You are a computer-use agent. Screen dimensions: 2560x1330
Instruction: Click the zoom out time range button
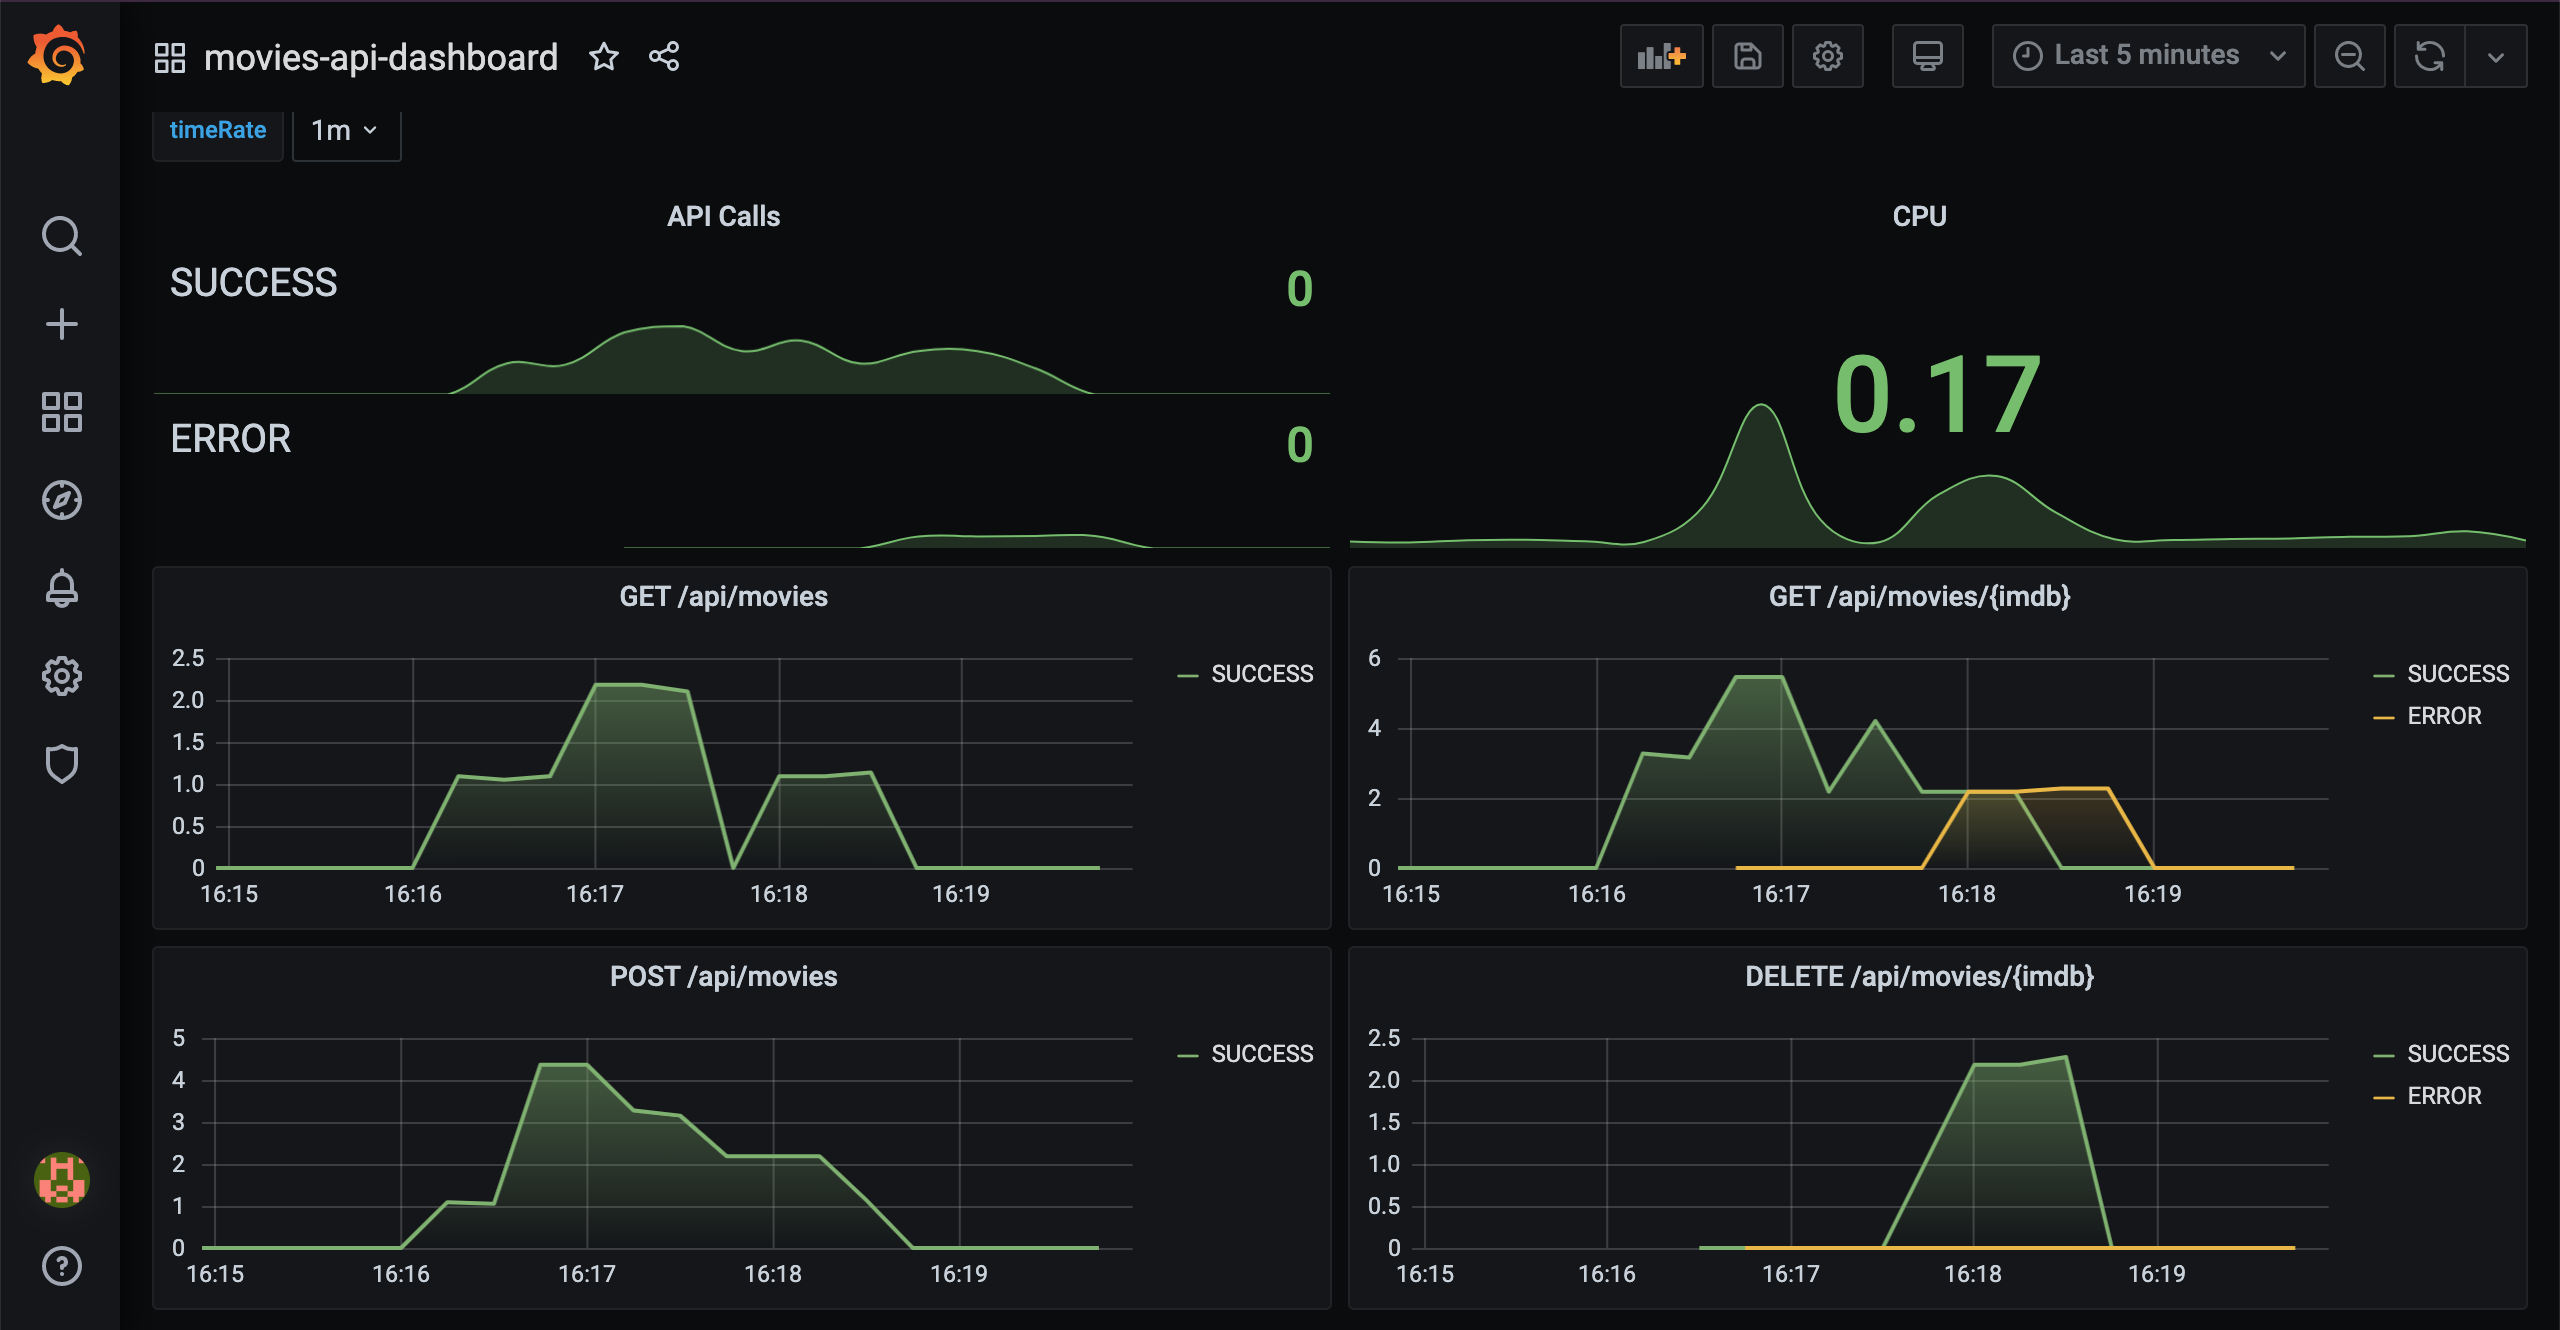(2349, 56)
